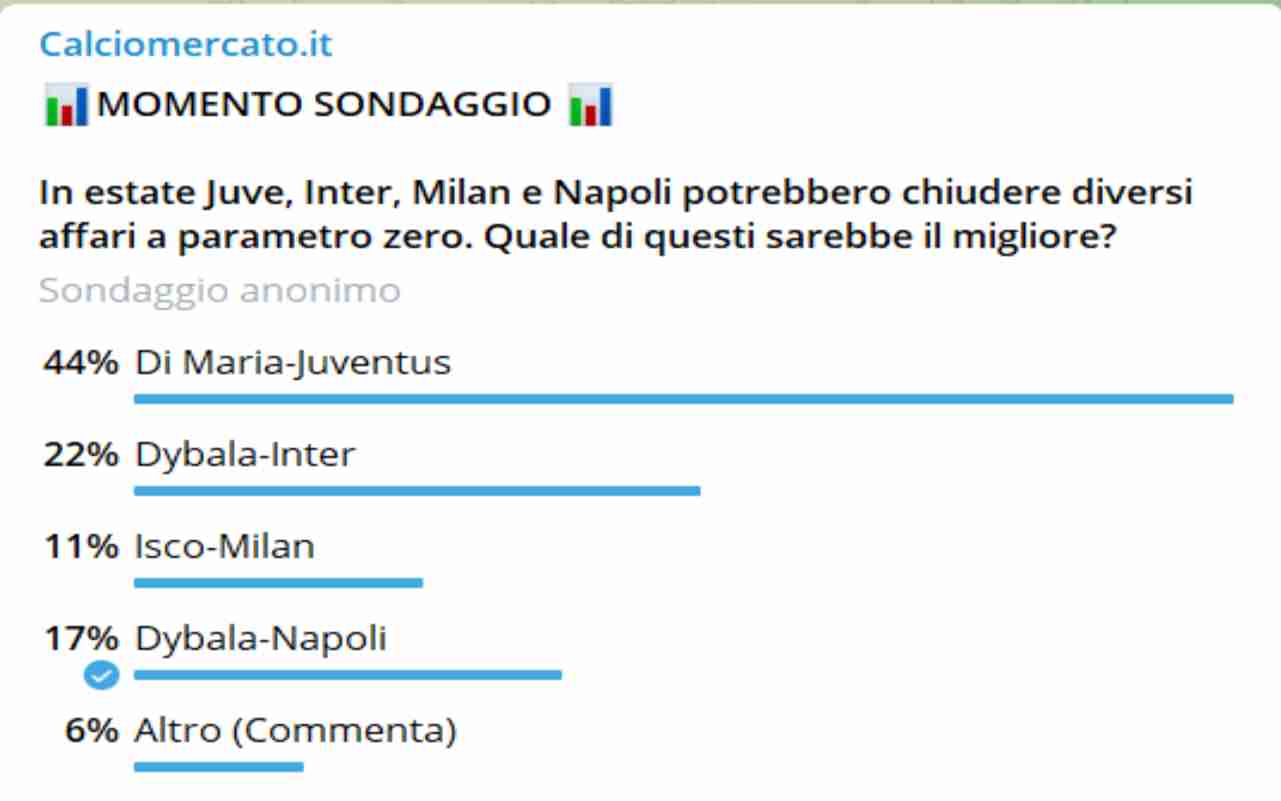Click the Calciomercato.it channel name
1281x801 pixels.
pyautogui.click(x=185, y=45)
